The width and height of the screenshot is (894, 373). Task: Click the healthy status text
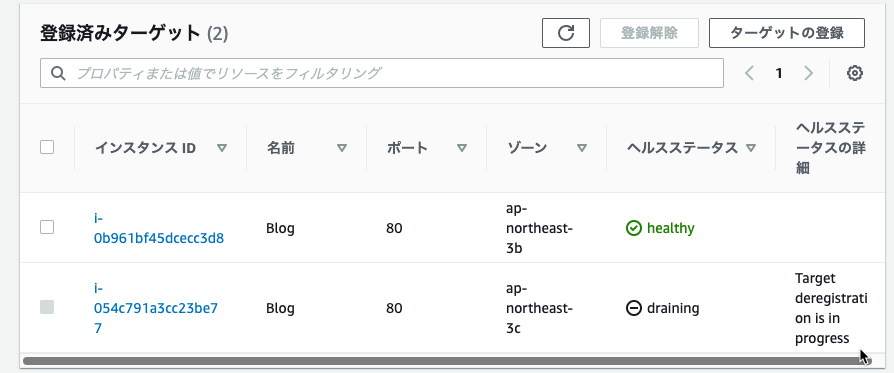(670, 228)
